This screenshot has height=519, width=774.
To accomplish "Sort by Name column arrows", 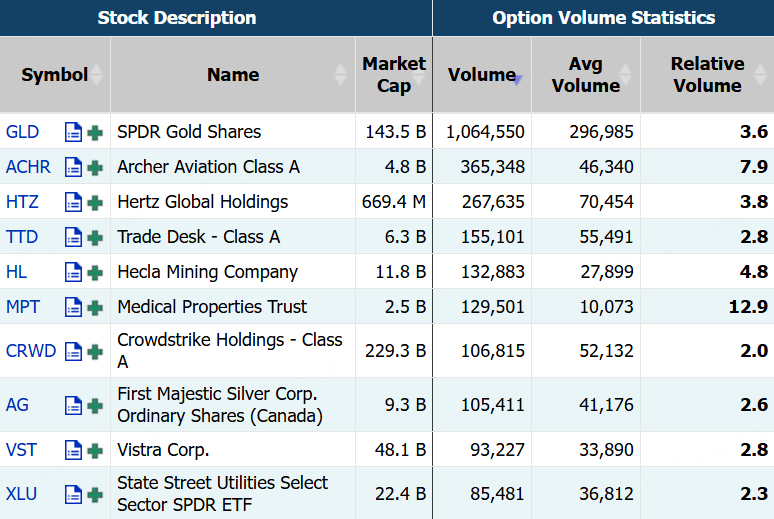I will coord(340,75).
